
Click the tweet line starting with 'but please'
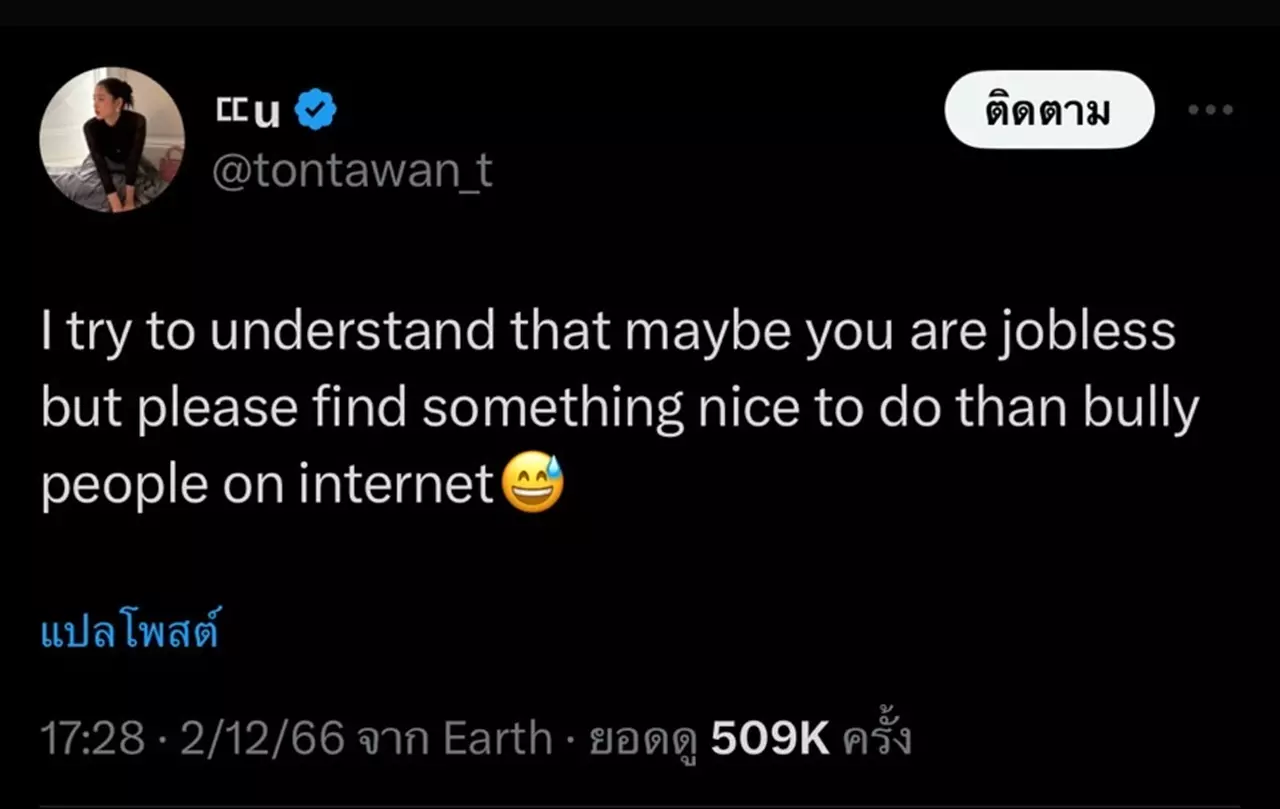tap(620, 409)
